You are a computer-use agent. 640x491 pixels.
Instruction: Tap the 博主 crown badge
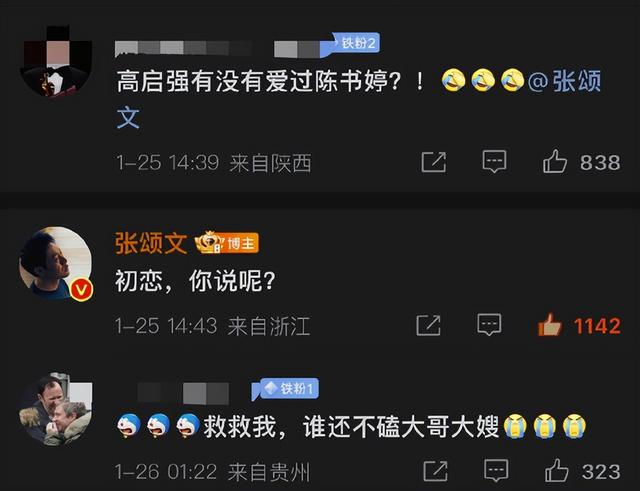pos(227,242)
